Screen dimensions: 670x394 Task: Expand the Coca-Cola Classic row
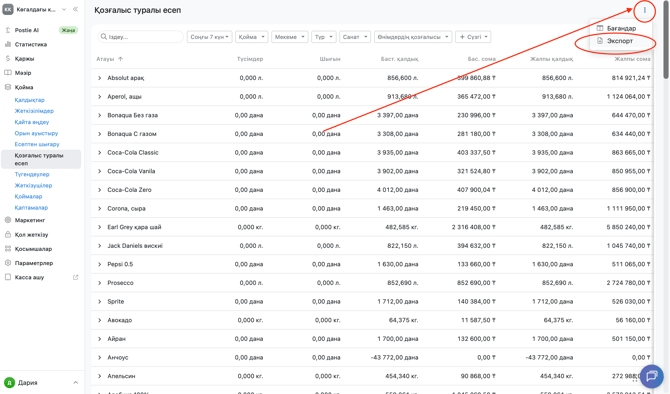pos(100,153)
